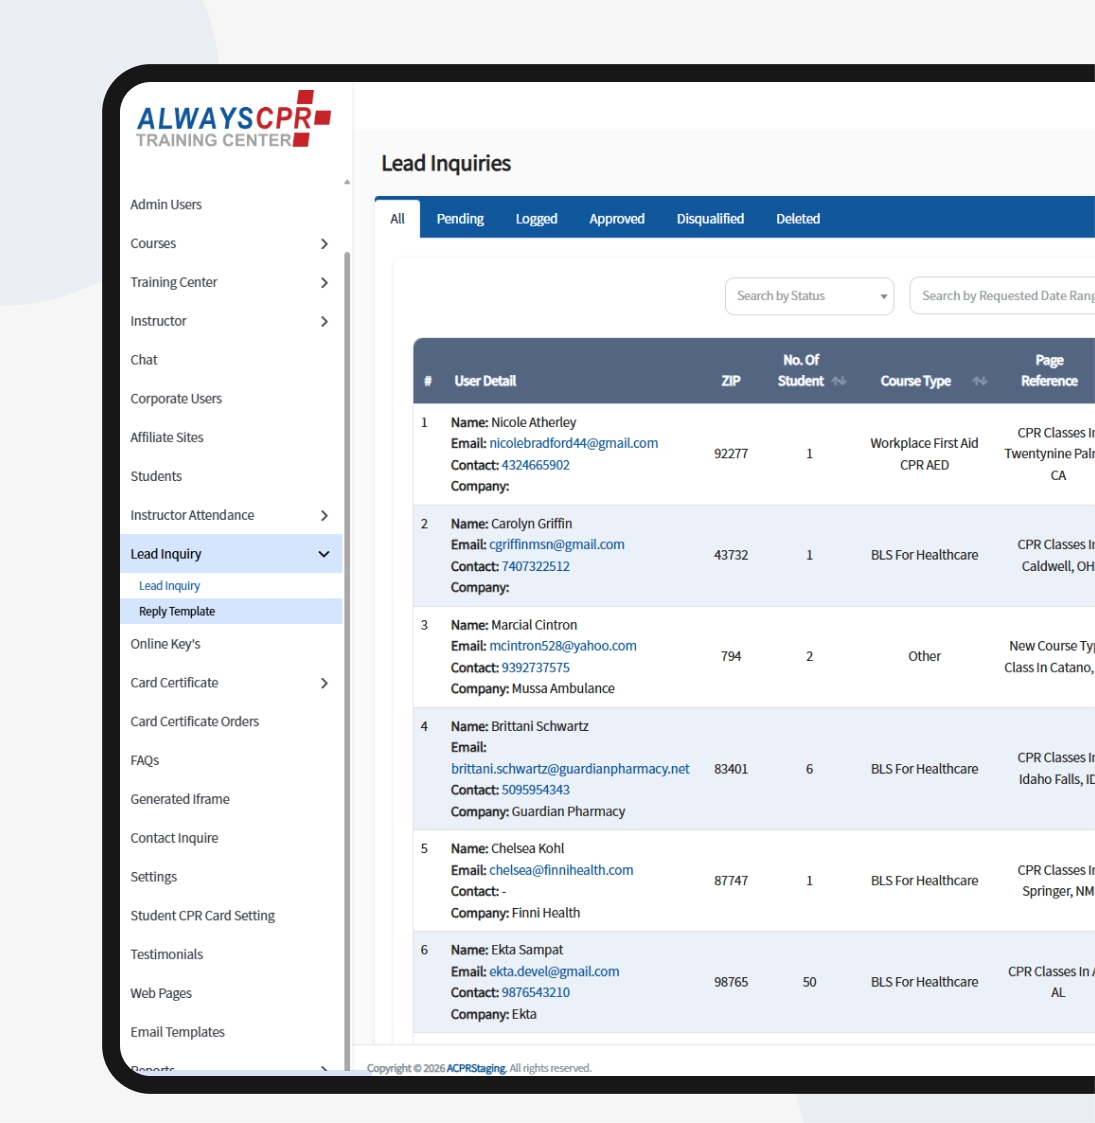Open mcintron528@yahoo.com email link
This screenshot has width=1095, height=1123.
click(563, 646)
